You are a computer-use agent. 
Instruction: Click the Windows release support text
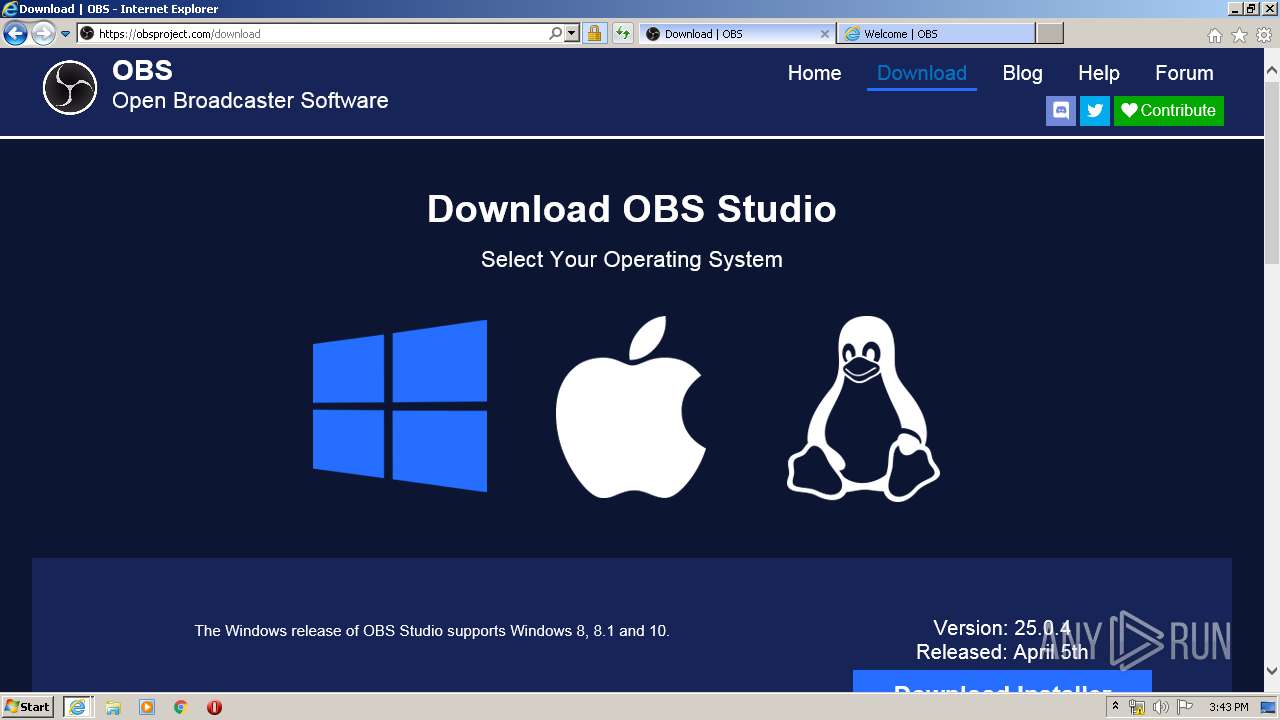432,631
